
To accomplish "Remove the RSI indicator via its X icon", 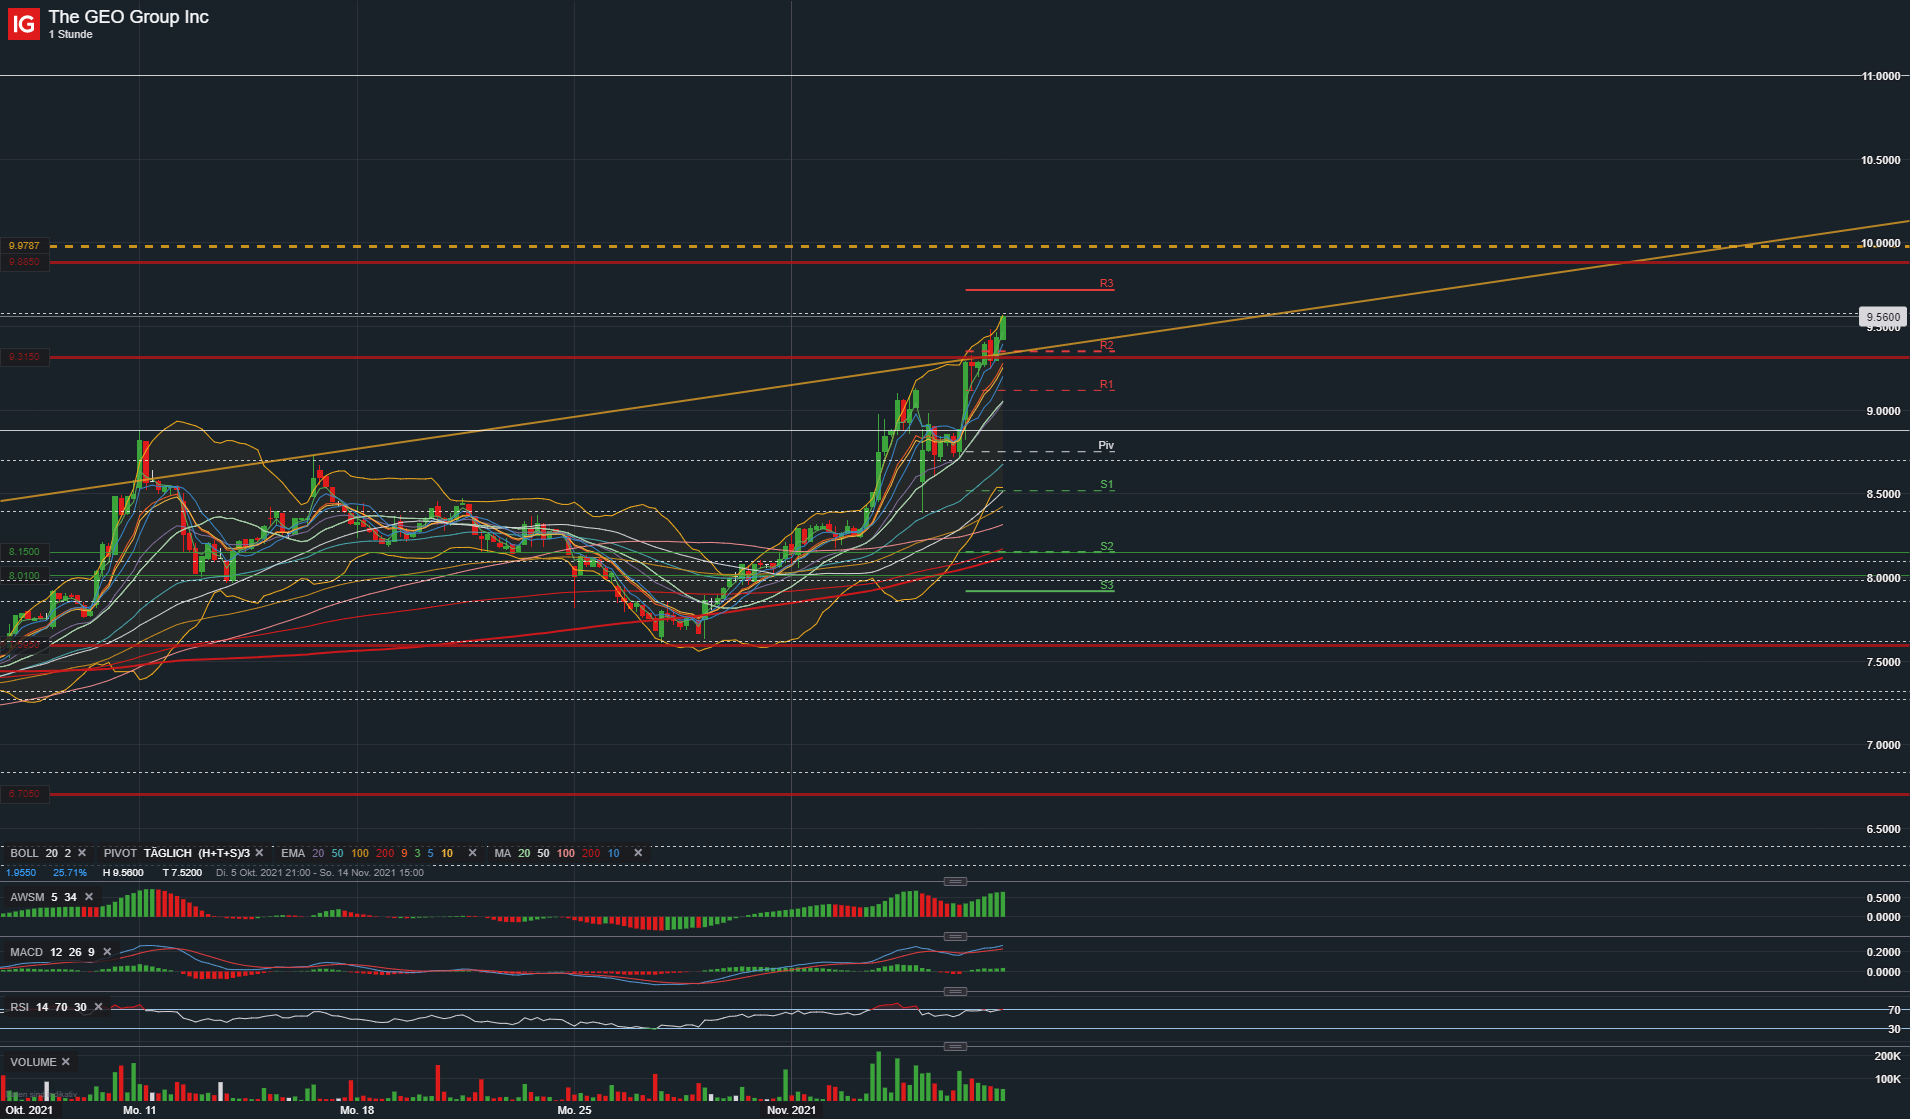I will tap(98, 1007).
